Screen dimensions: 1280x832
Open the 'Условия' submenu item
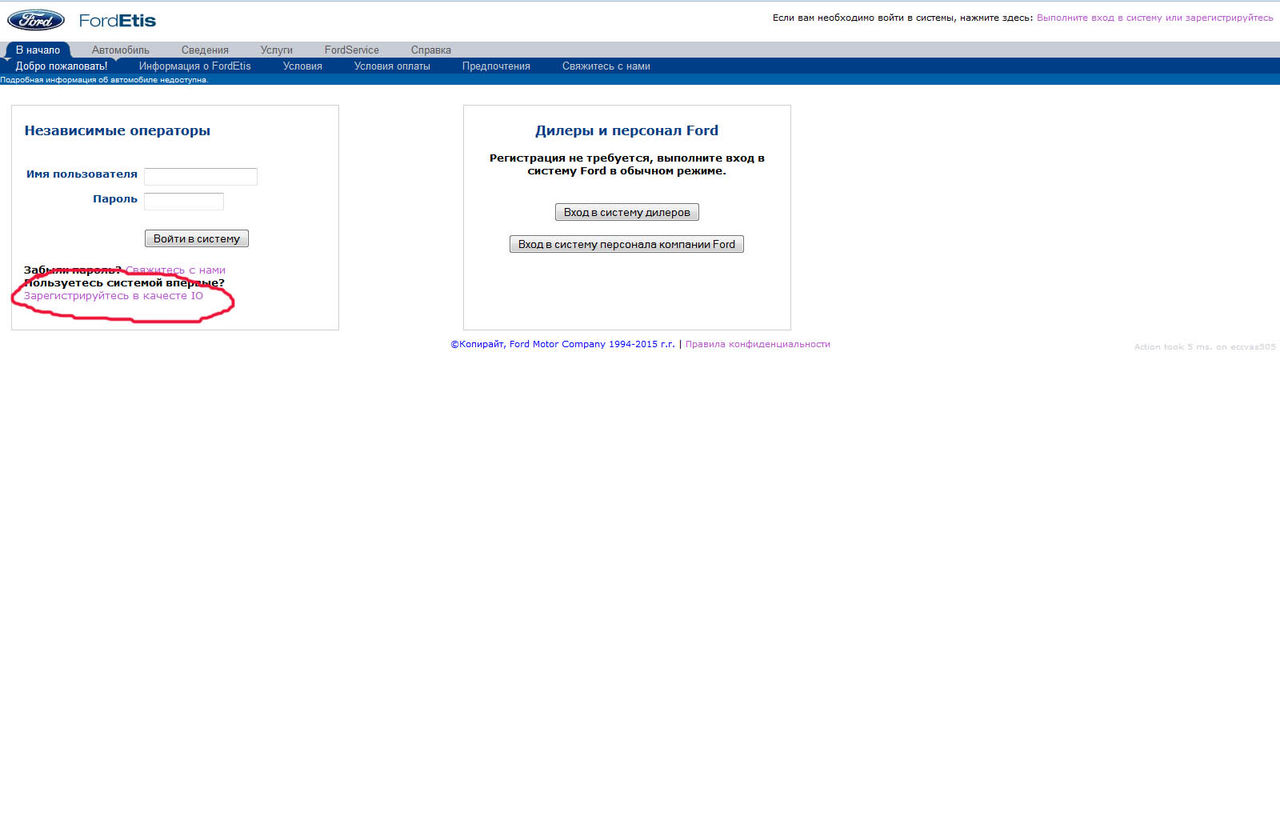[x=303, y=66]
